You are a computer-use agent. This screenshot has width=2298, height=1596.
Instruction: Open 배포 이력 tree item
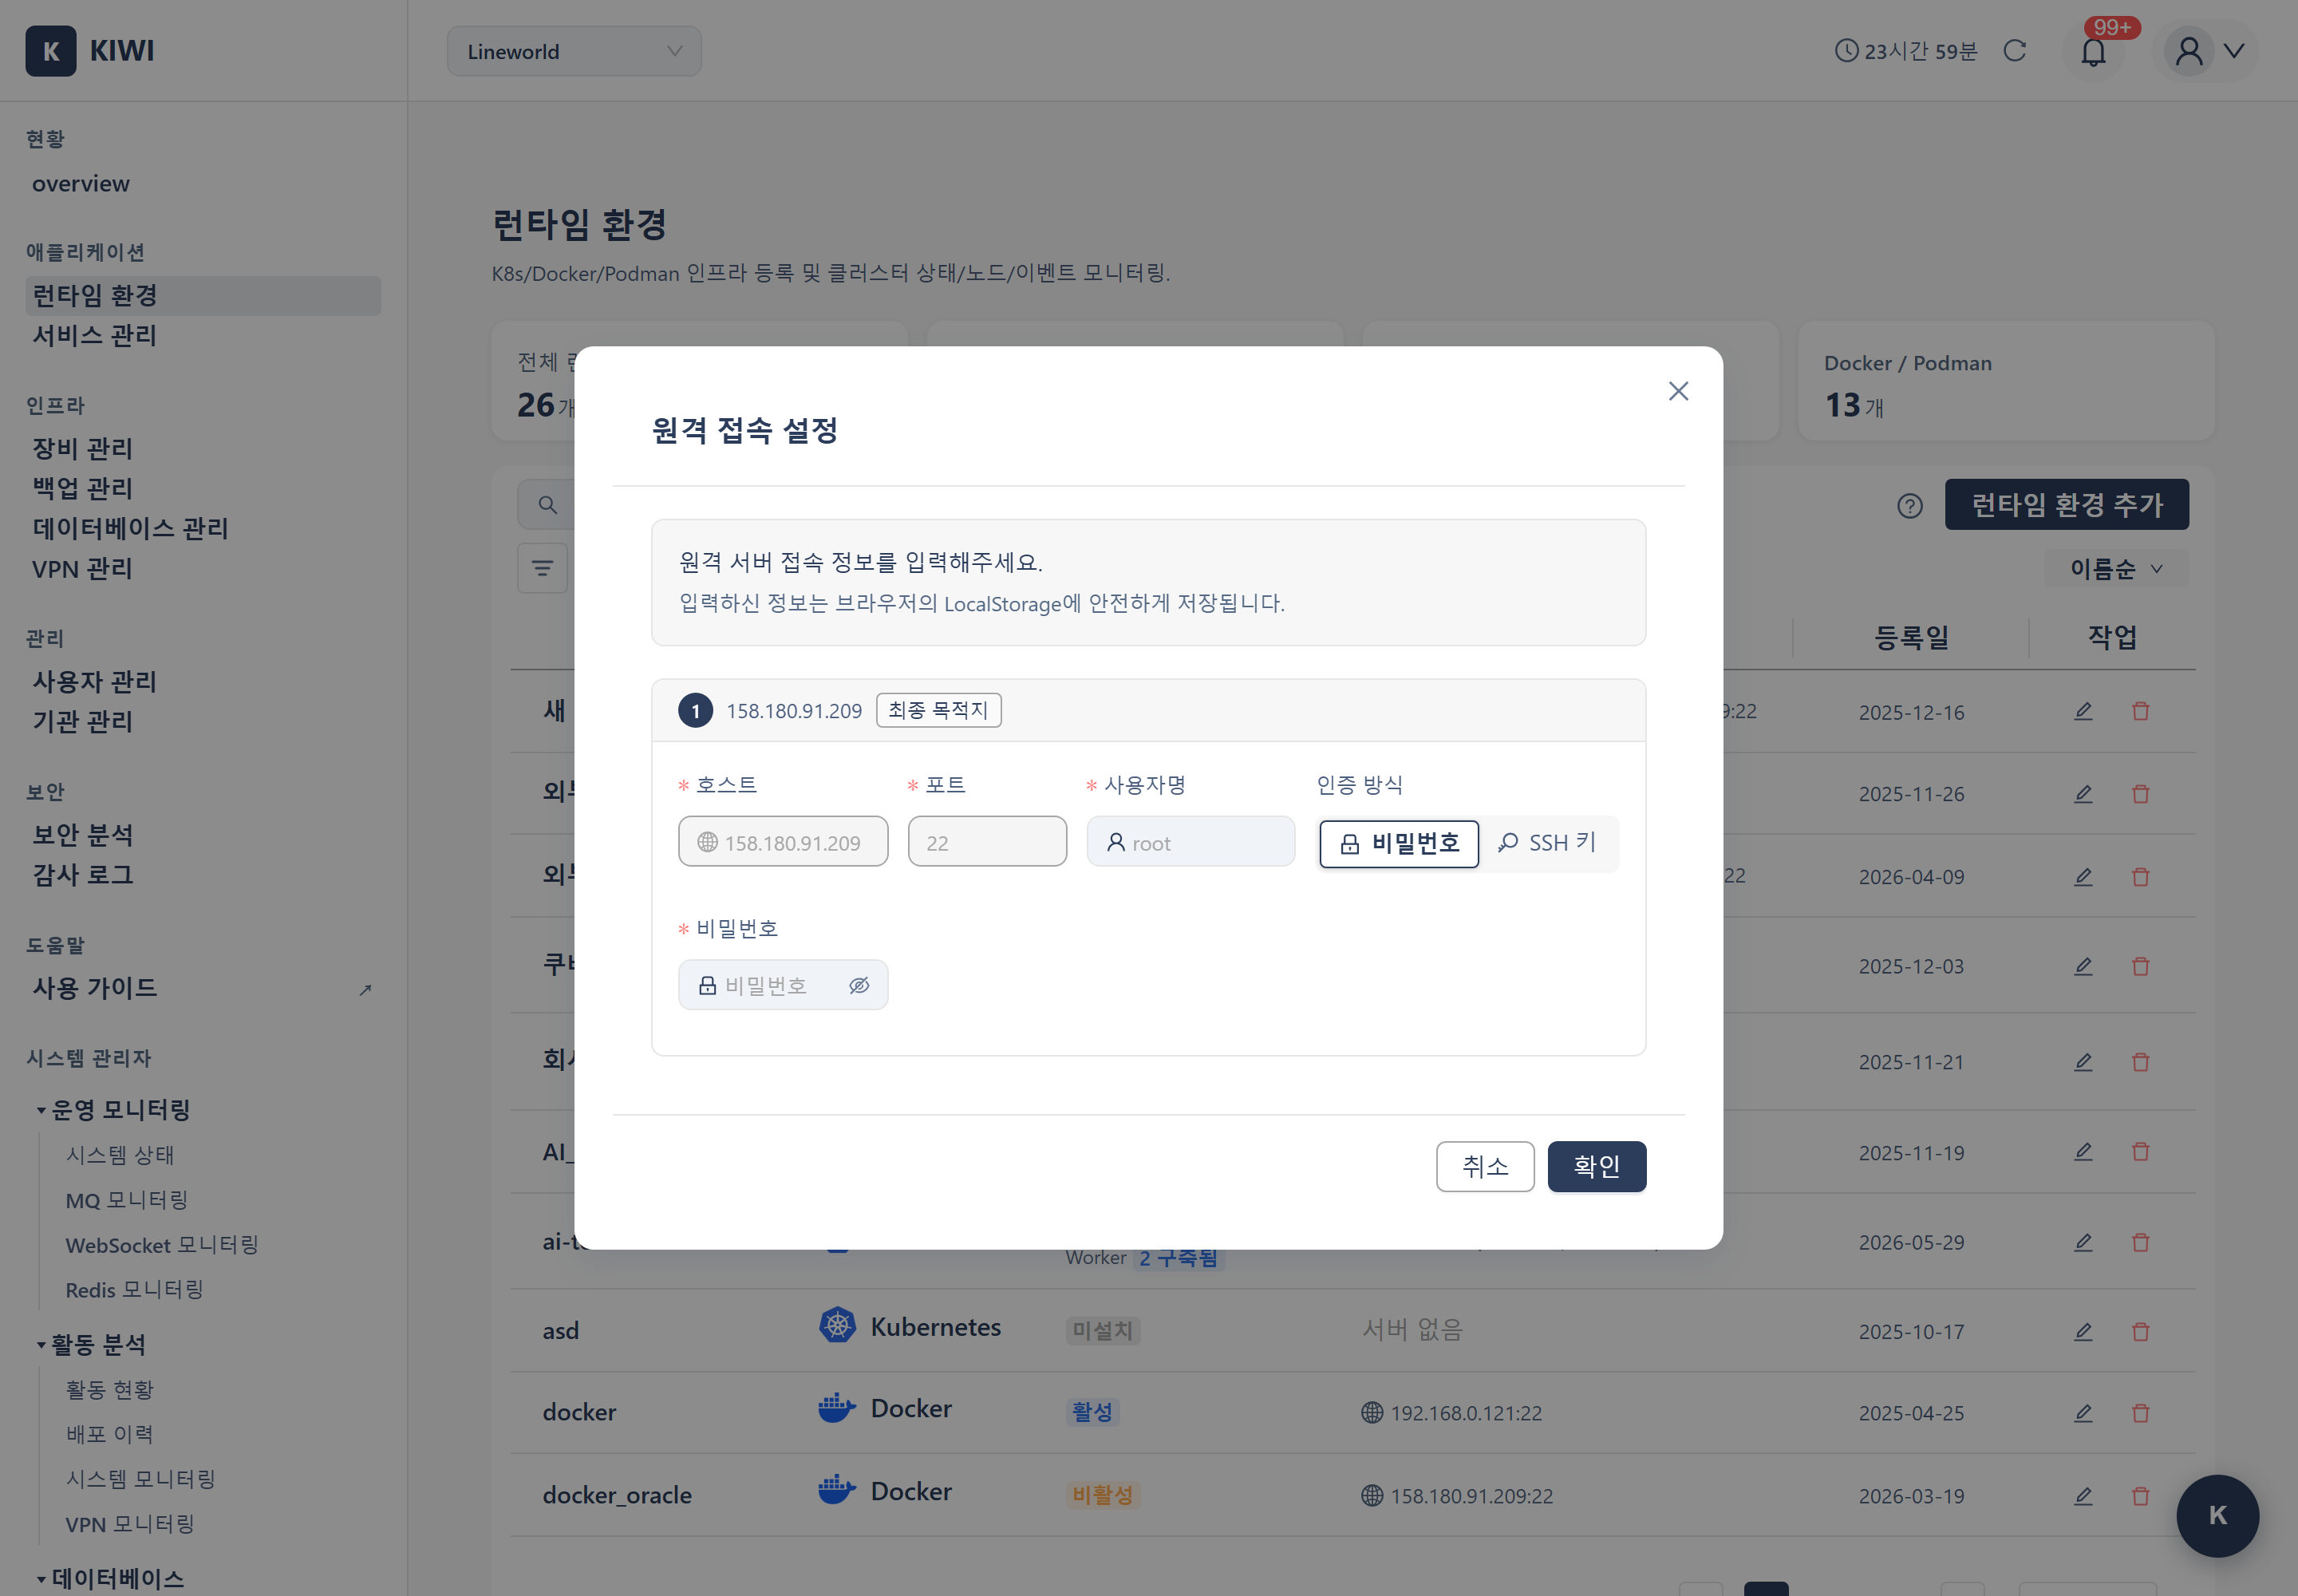[110, 1434]
